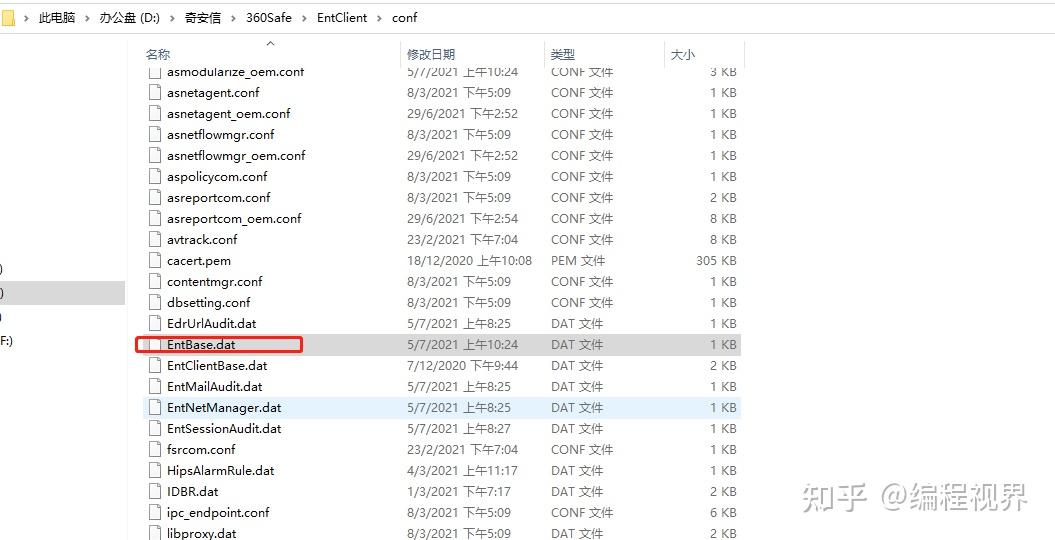This screenshot has width=1055, height=540.
Task: Click the asreportcom.conf file icon
Action: point(155,198)
